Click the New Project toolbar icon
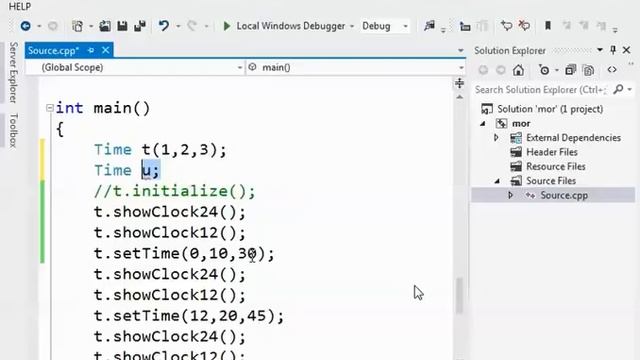 coord(78,26)
